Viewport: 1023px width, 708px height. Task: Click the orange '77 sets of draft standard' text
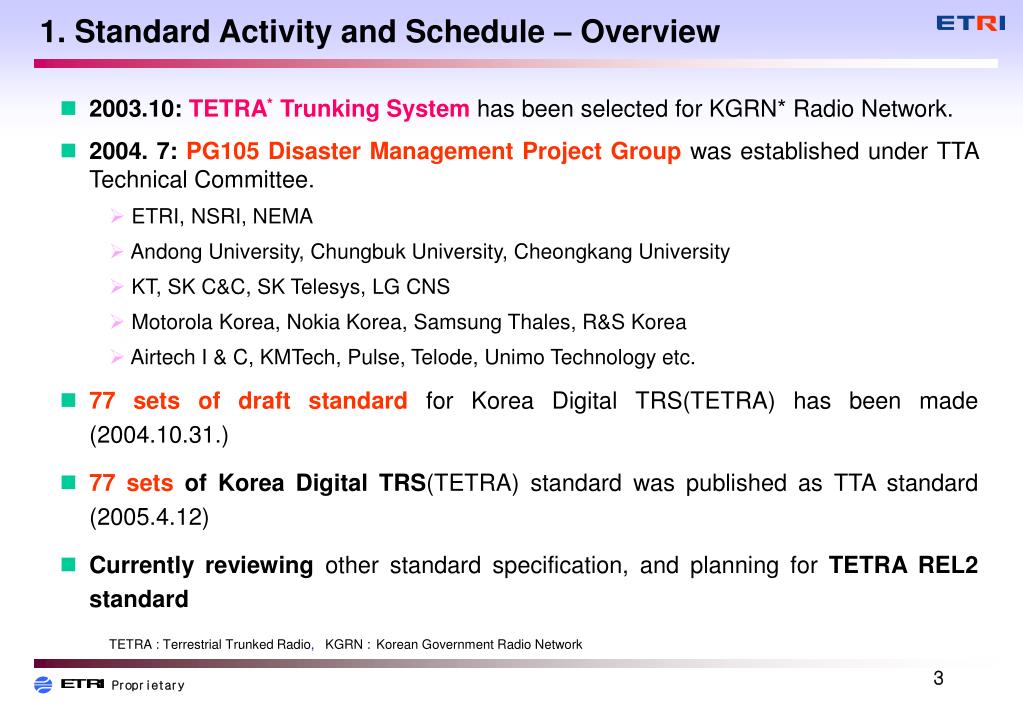click(249, 401)
